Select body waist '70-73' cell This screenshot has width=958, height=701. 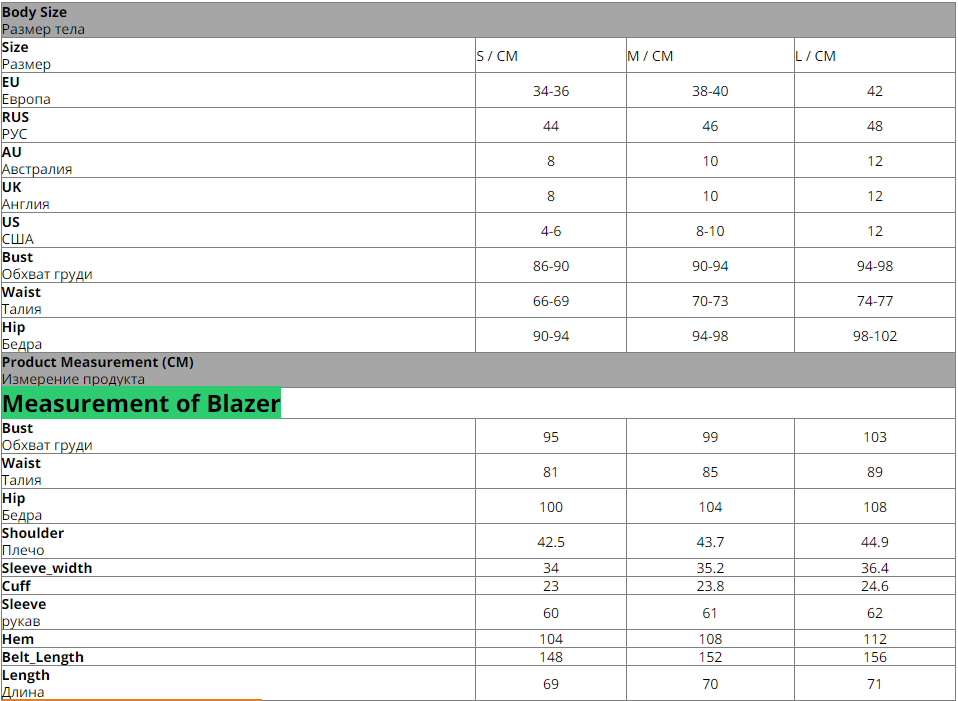pyautogui.click(x=711, y=301)
